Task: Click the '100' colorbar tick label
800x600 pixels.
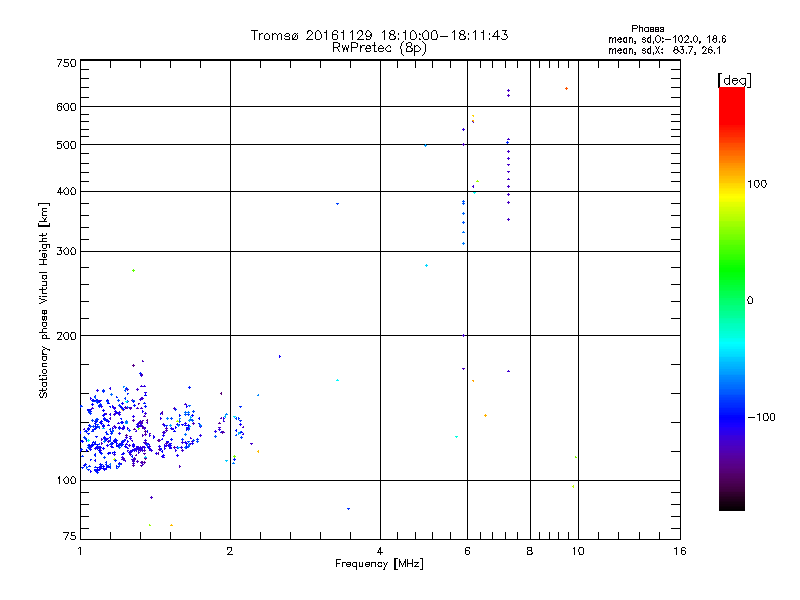Action: click(757, 184)
